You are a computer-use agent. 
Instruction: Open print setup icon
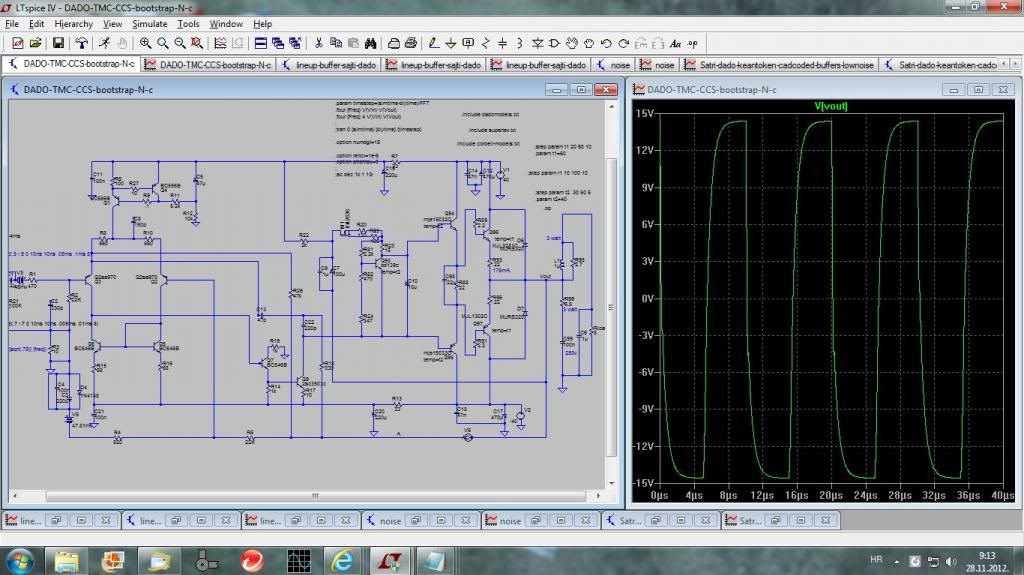(393, 43)
